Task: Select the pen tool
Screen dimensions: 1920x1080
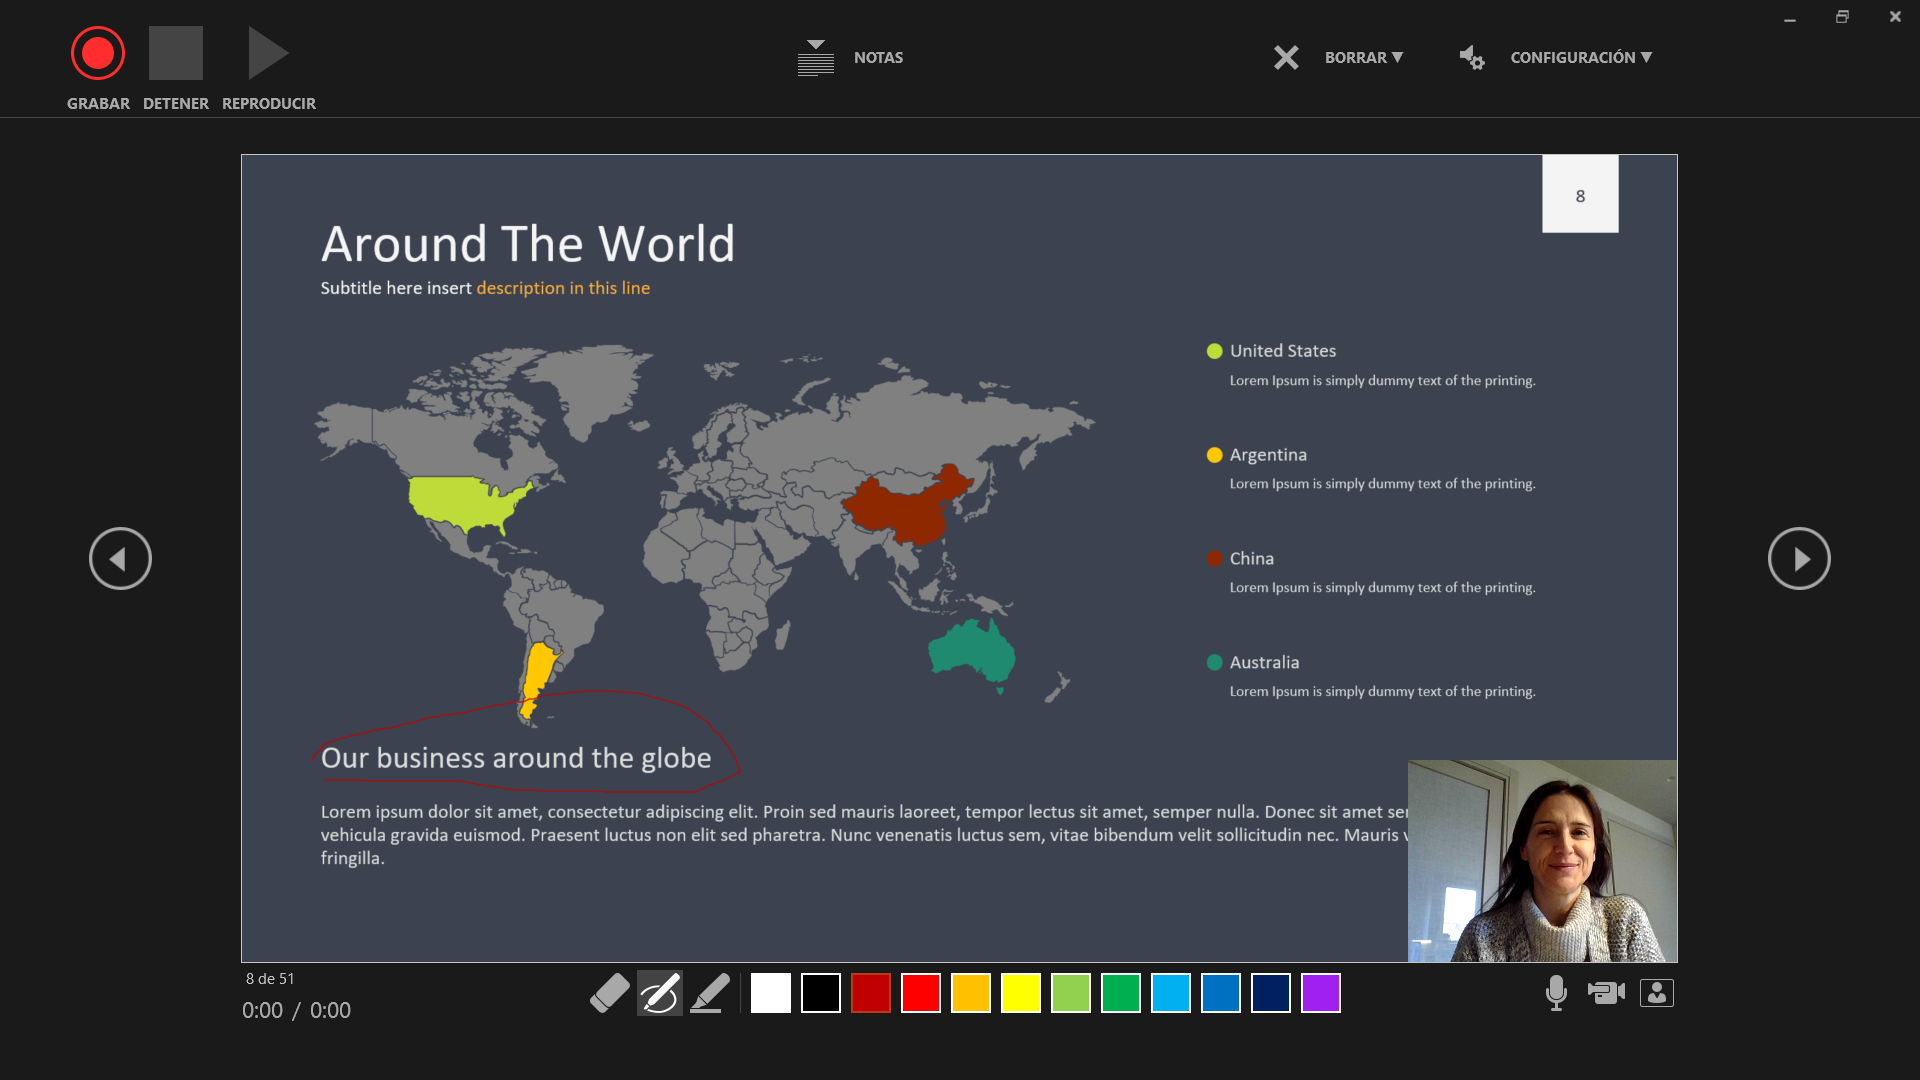Action: point(660,993)
